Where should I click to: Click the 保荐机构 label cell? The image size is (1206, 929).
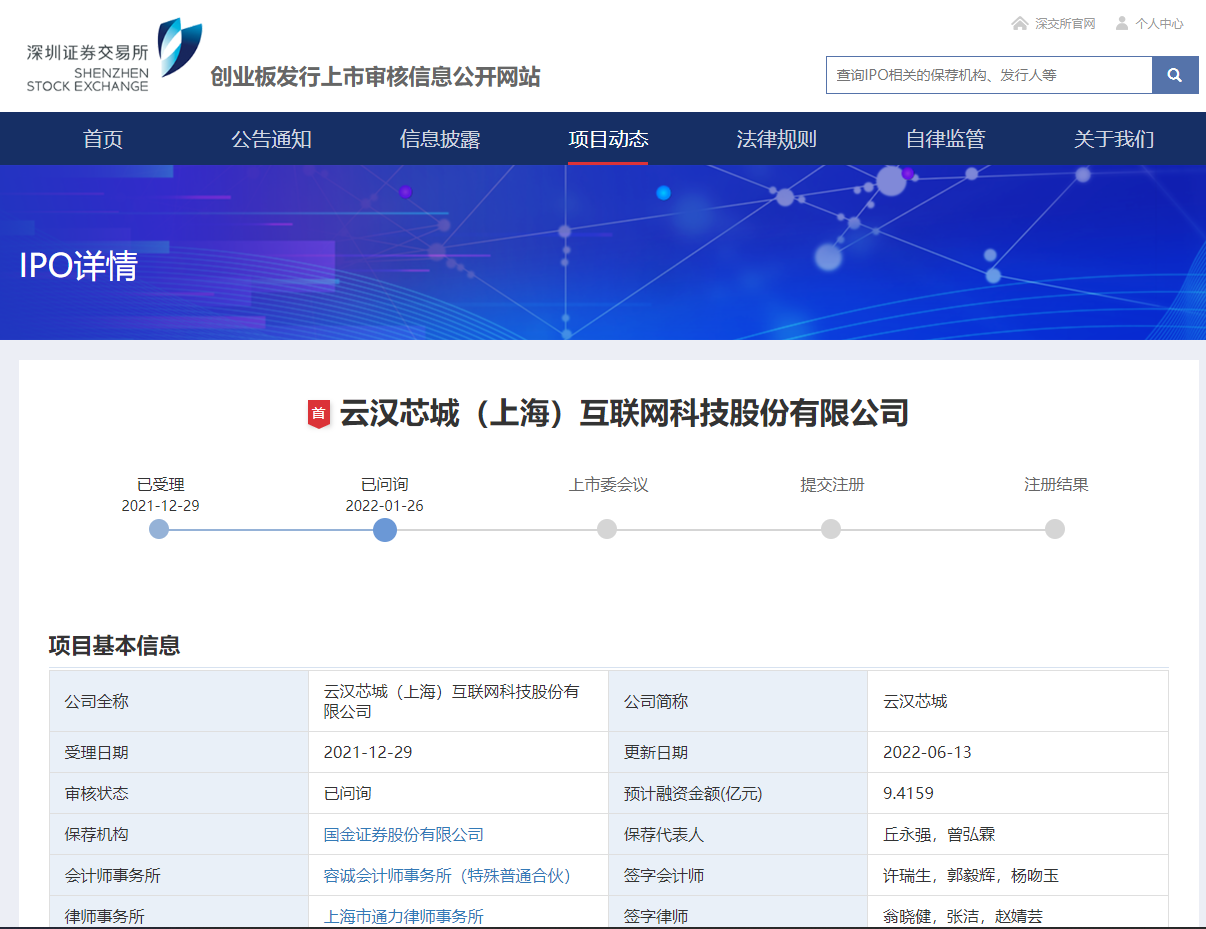[x=179, y=834]
